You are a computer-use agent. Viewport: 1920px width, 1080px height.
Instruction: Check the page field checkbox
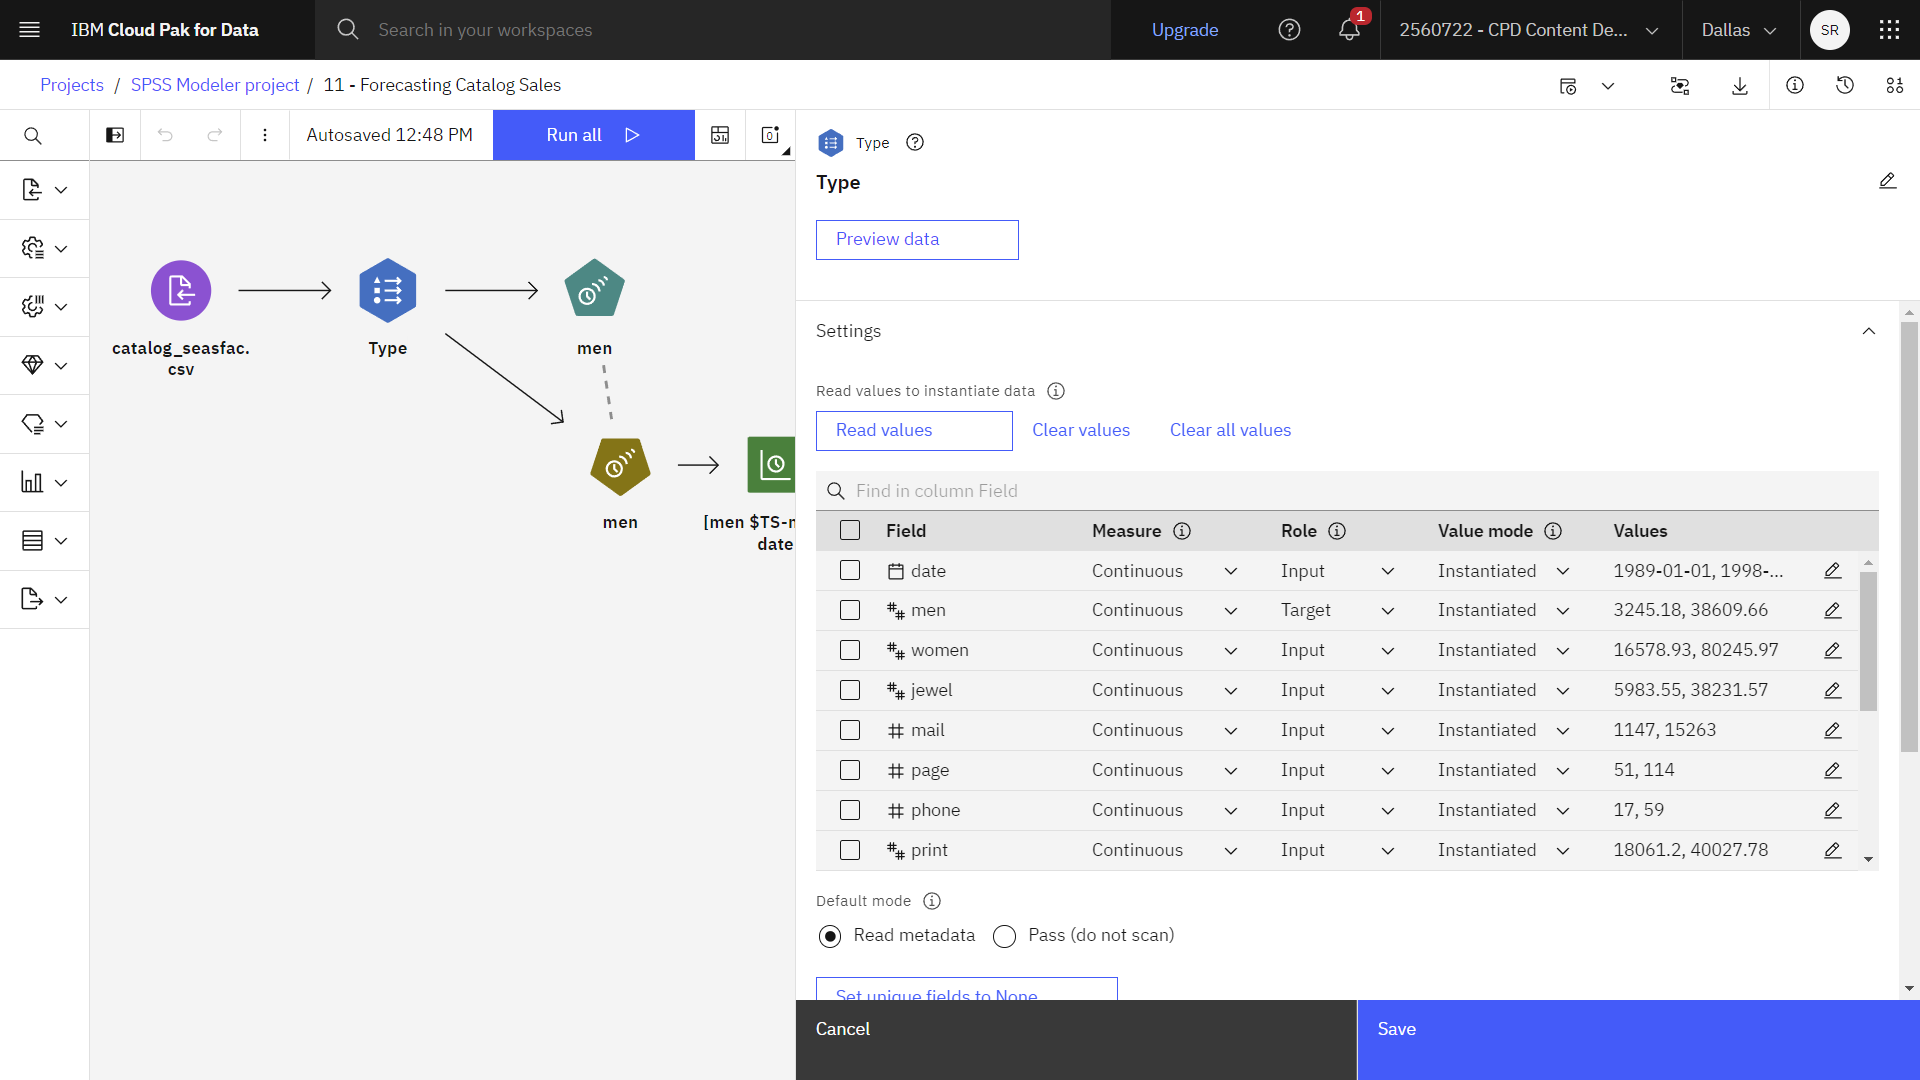tap(850, 770)
